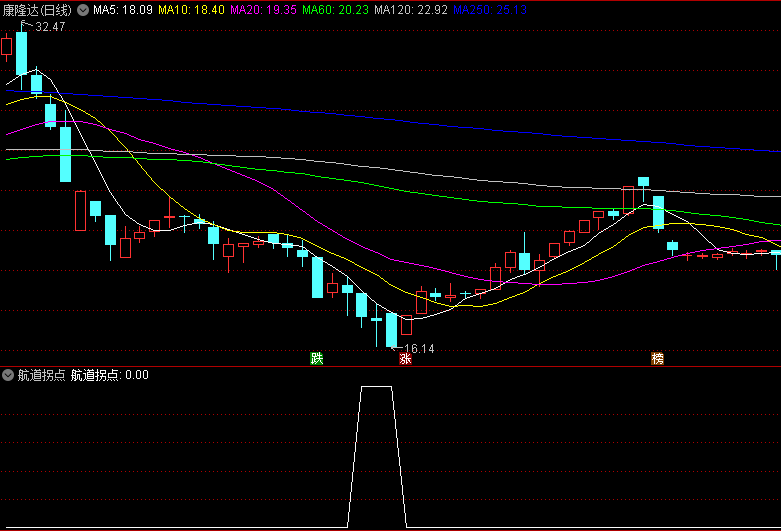
Task: Select the MA10: 18.40 label
Action: [x=191, y=10]
